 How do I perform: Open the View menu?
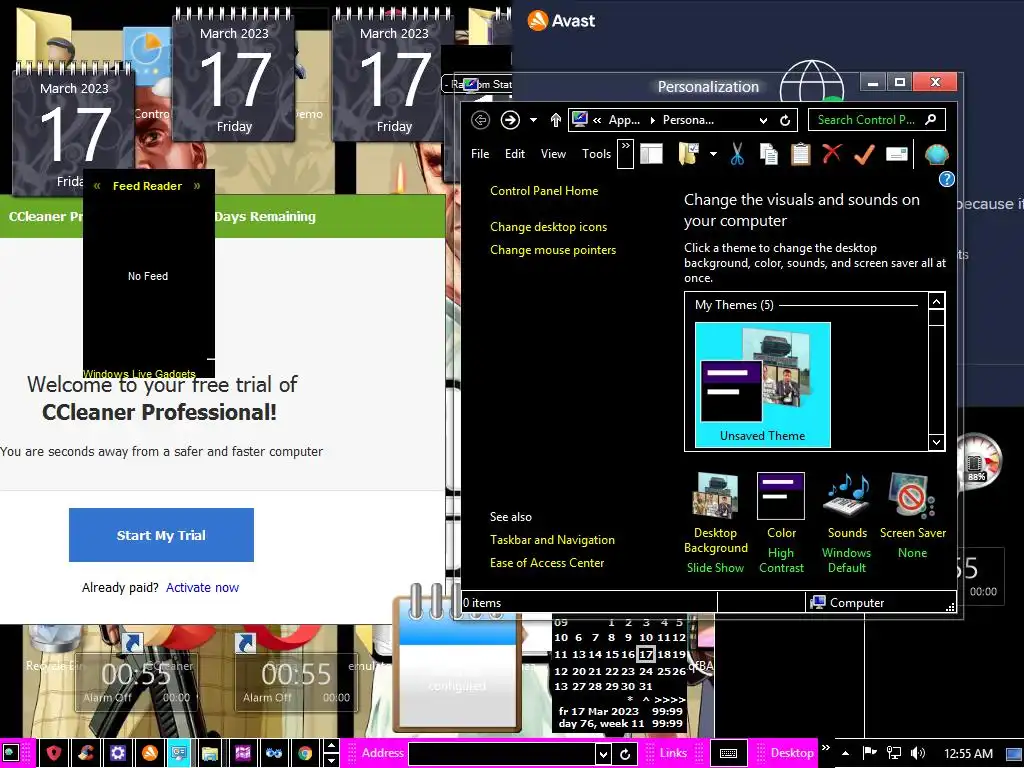click(553, 154)
